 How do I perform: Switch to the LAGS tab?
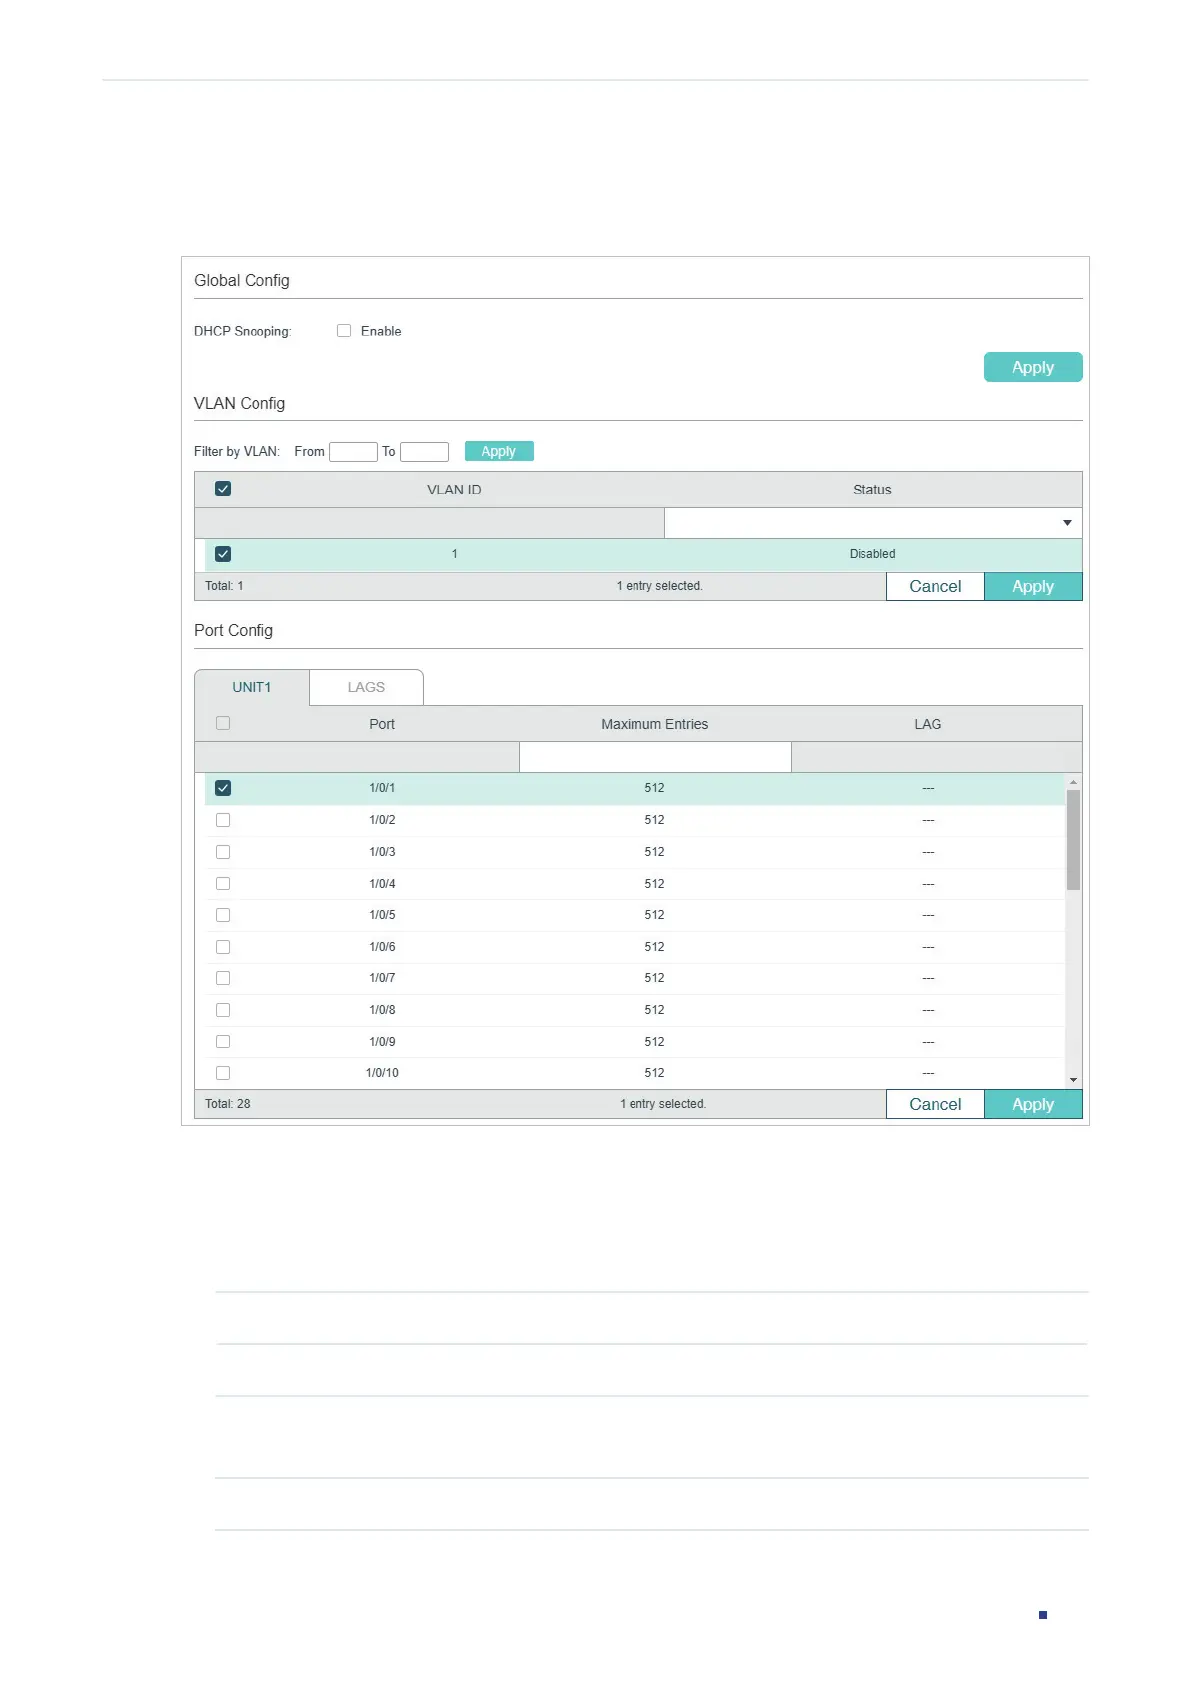point(366,687)
